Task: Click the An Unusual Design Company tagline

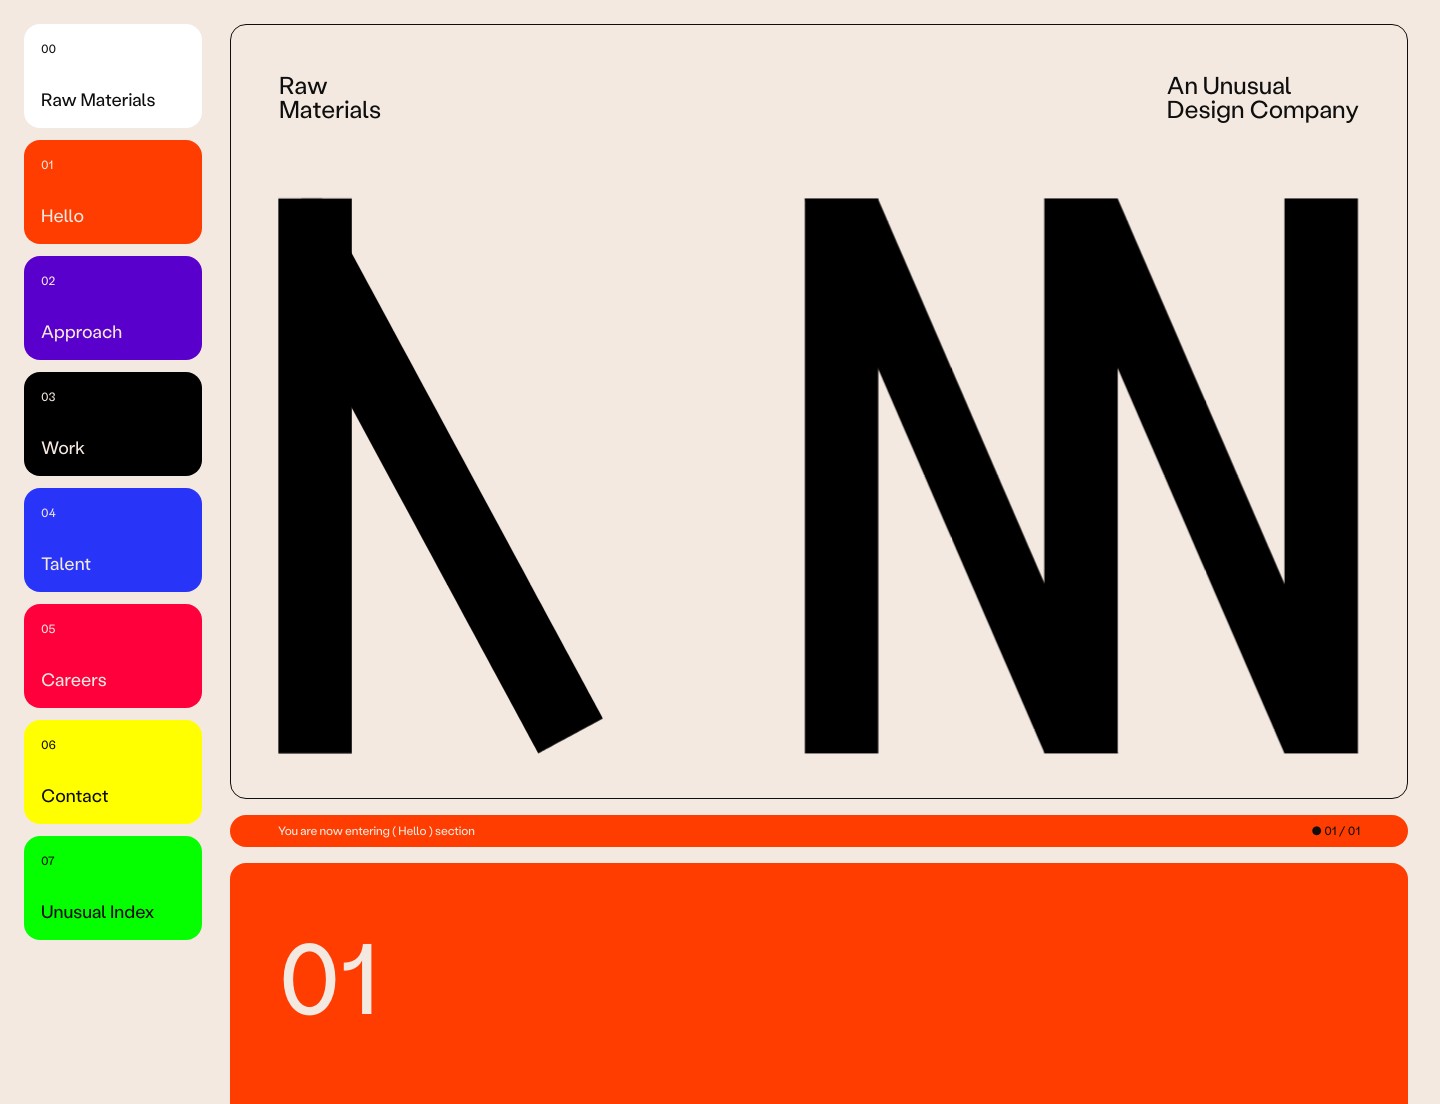Action: click(1261, 98)
